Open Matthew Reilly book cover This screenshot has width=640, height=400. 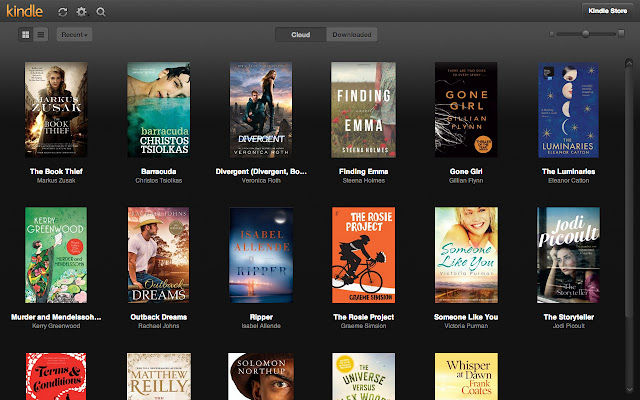[x=159, y=376]
